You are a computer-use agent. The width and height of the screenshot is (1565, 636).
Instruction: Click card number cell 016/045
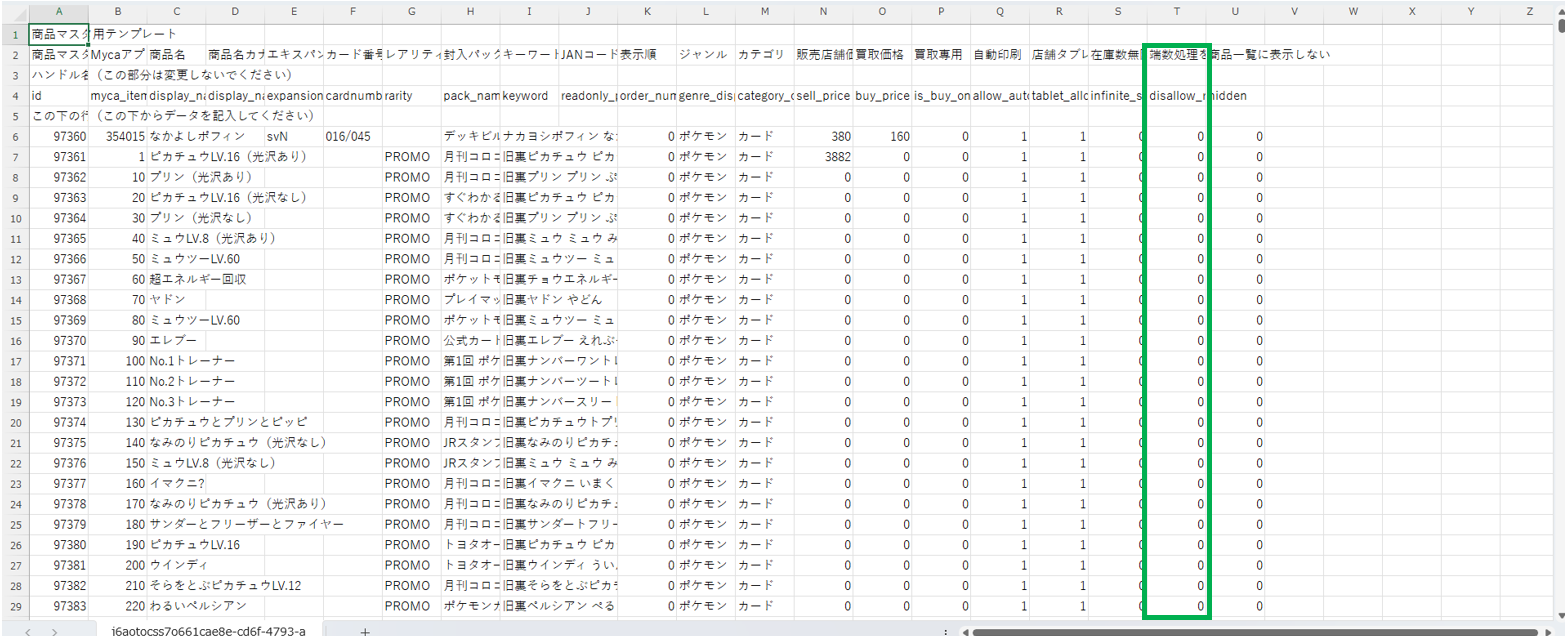353,136
